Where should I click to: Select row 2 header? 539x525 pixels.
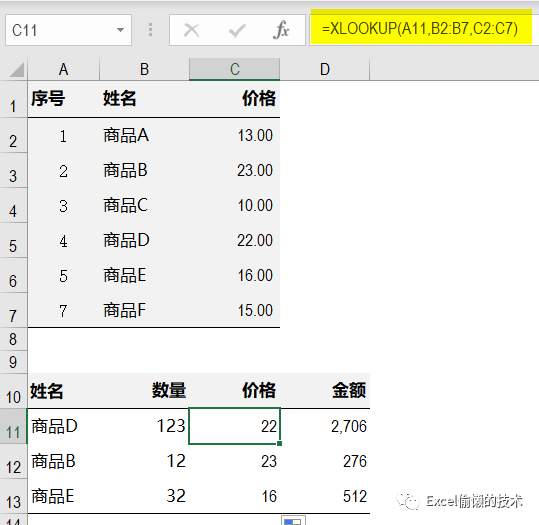[13, 136]
